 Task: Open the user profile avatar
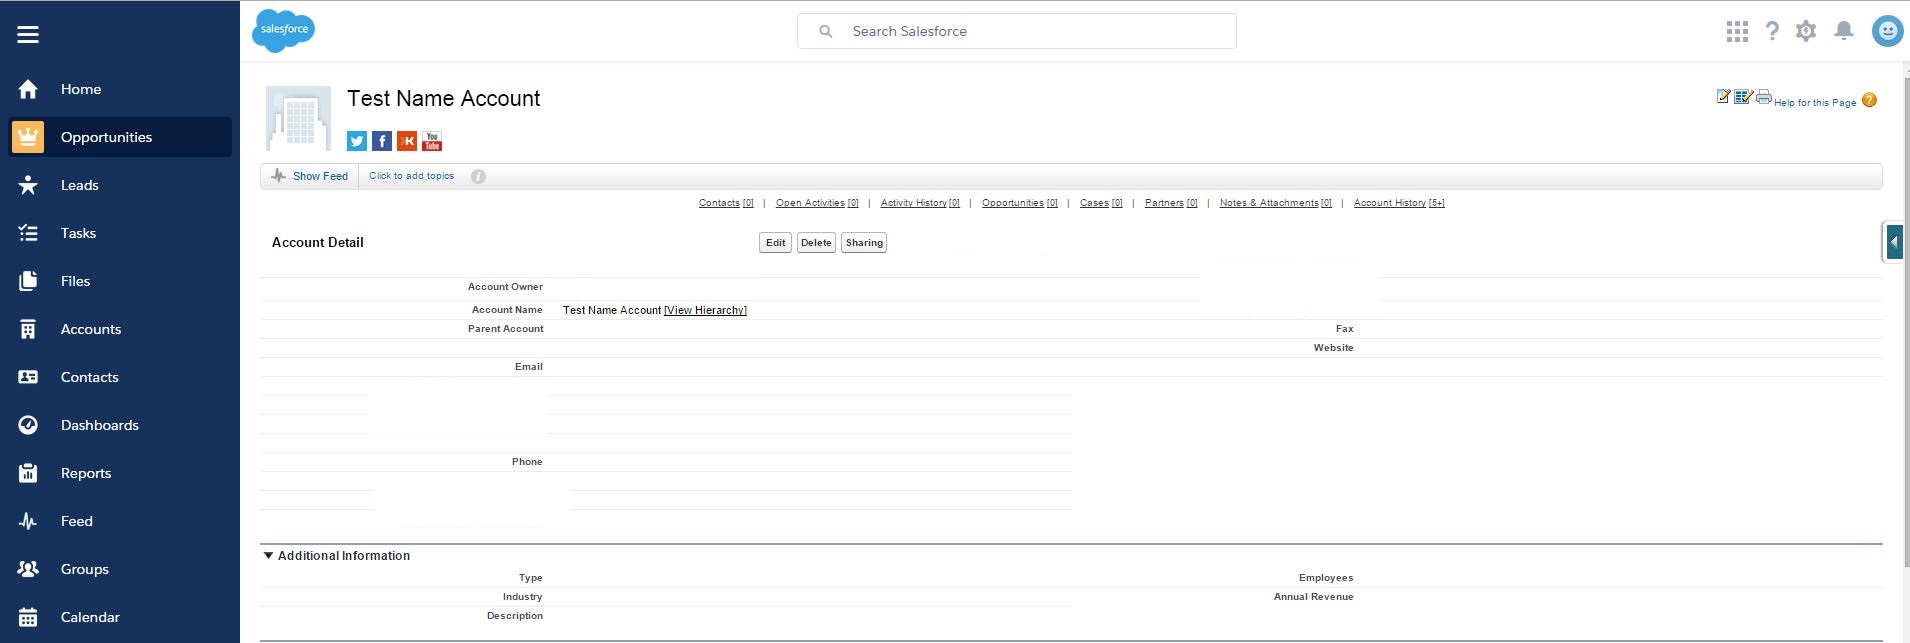1887,31
